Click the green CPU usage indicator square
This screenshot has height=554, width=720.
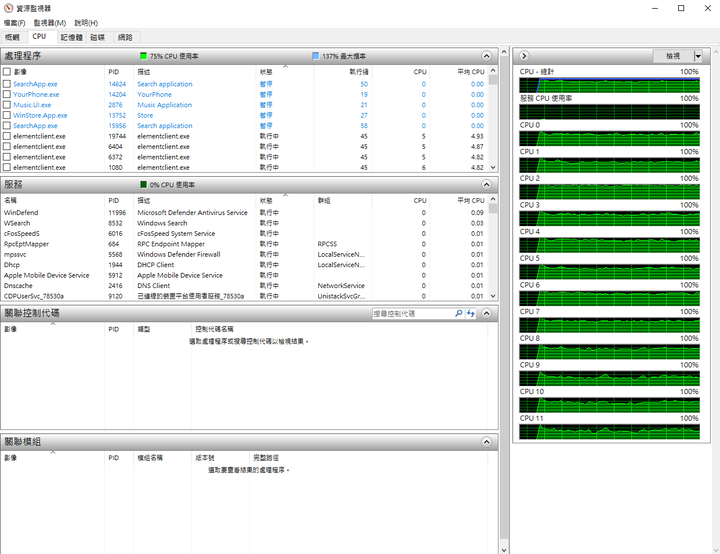tap(143, 56)
